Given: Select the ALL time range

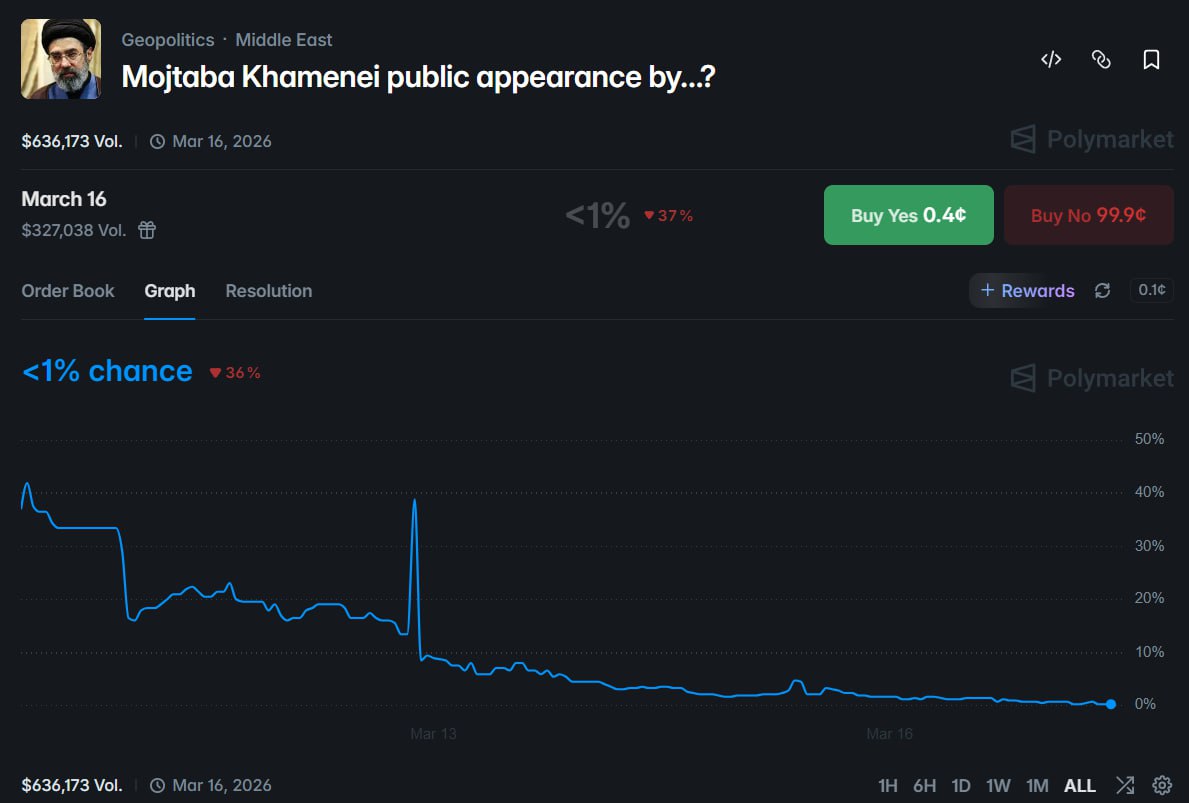Looking at the screenshot, I should 1080,785.
